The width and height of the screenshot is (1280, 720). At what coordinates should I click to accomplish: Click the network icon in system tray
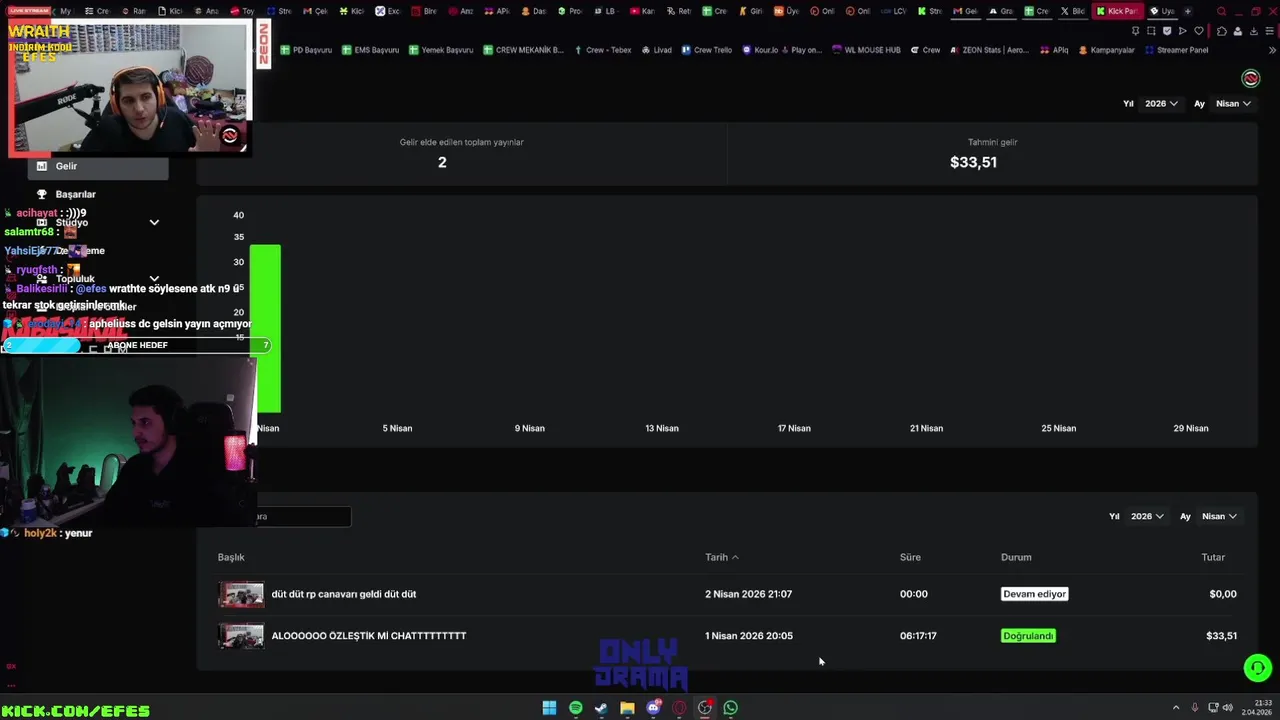pos(1211,708)
